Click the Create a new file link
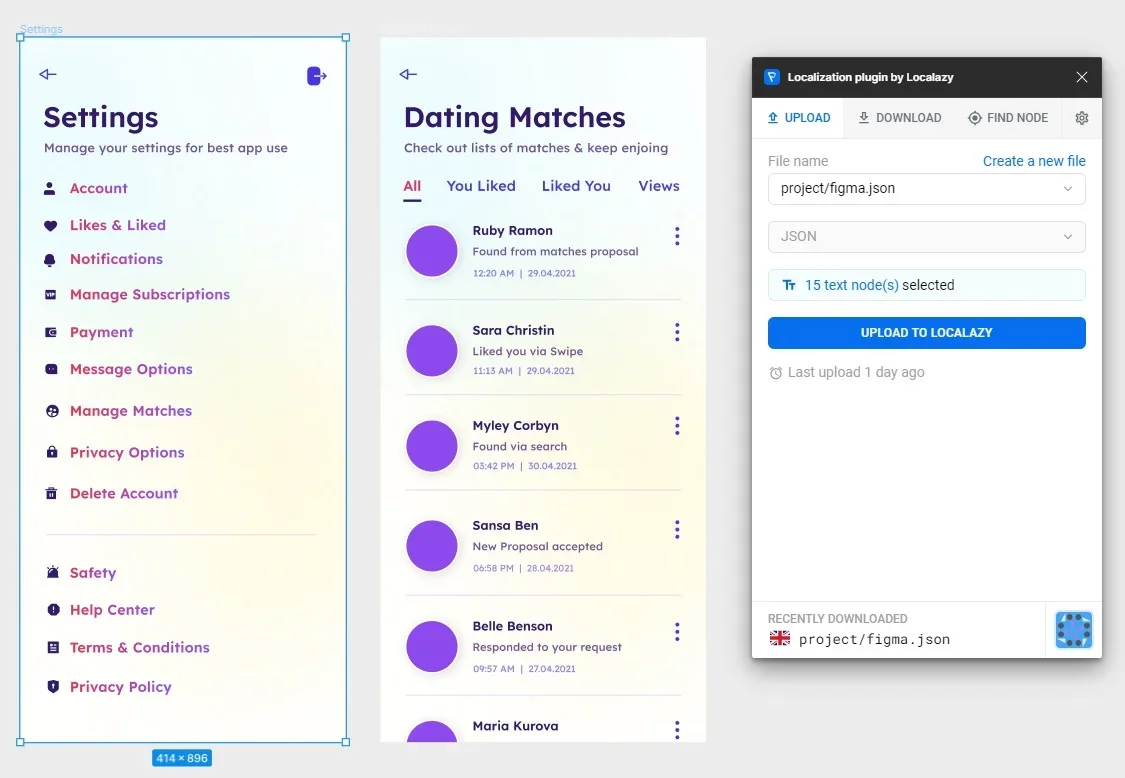This screenshot has height=778, width=1125. pos(1033,161)
